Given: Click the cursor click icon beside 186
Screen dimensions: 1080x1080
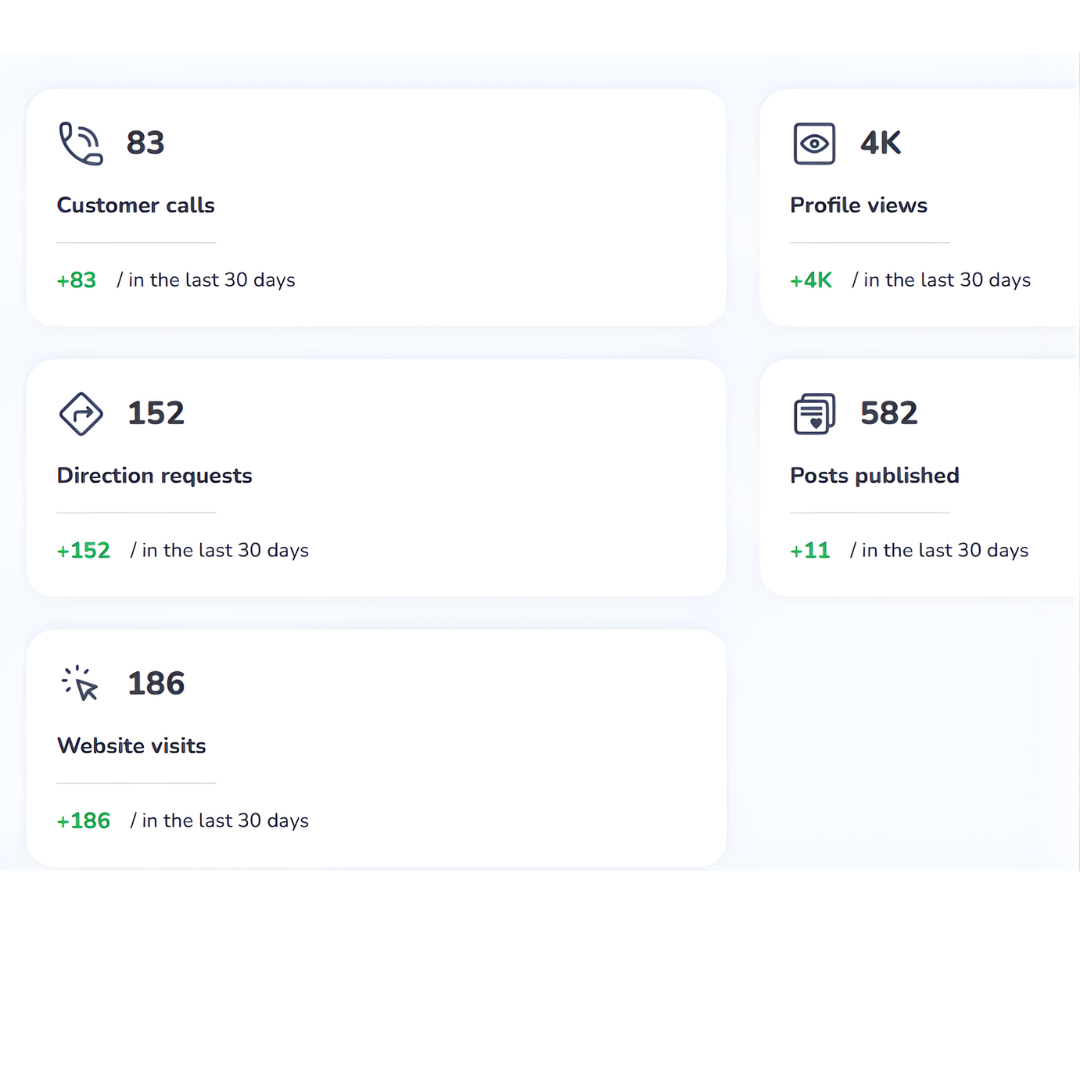Looking at the screenshot, I should (x=80, y=683).
